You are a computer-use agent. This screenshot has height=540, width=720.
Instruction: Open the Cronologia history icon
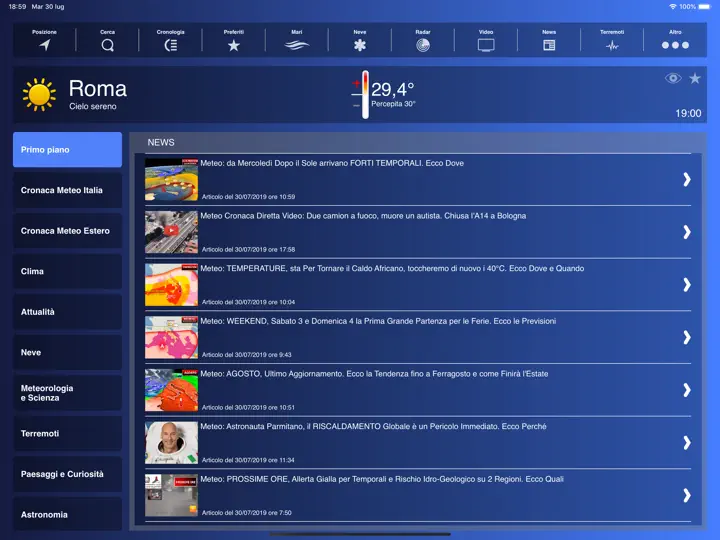pos(170,45)
